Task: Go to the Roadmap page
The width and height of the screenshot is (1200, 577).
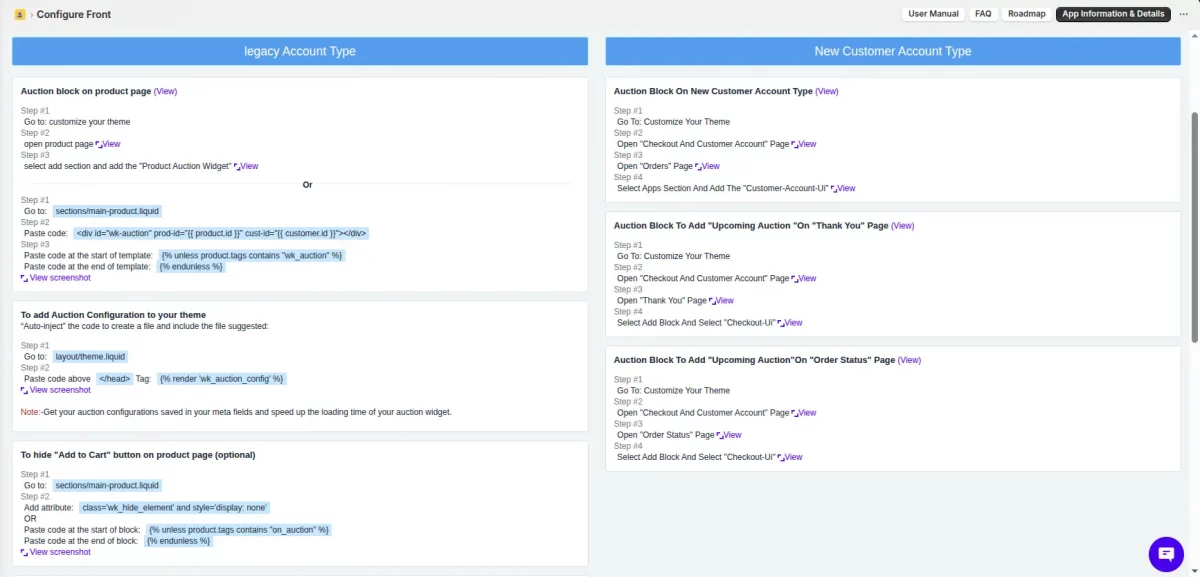Action: 1026,14
